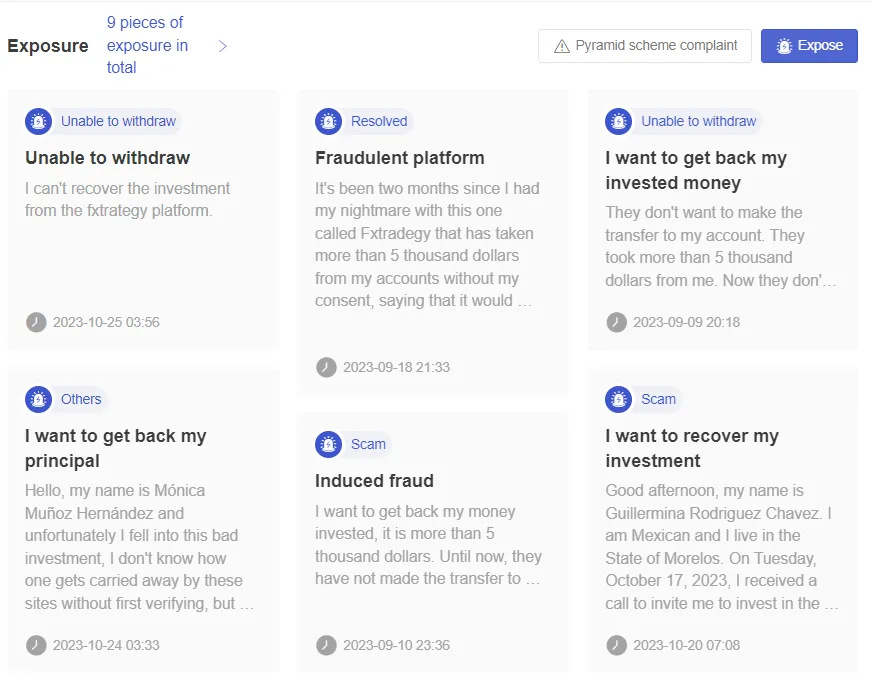This screenshot has width=872, height=697.
Task: Open the 'I want to get back my invested money' title
Action: pos(696,170)
